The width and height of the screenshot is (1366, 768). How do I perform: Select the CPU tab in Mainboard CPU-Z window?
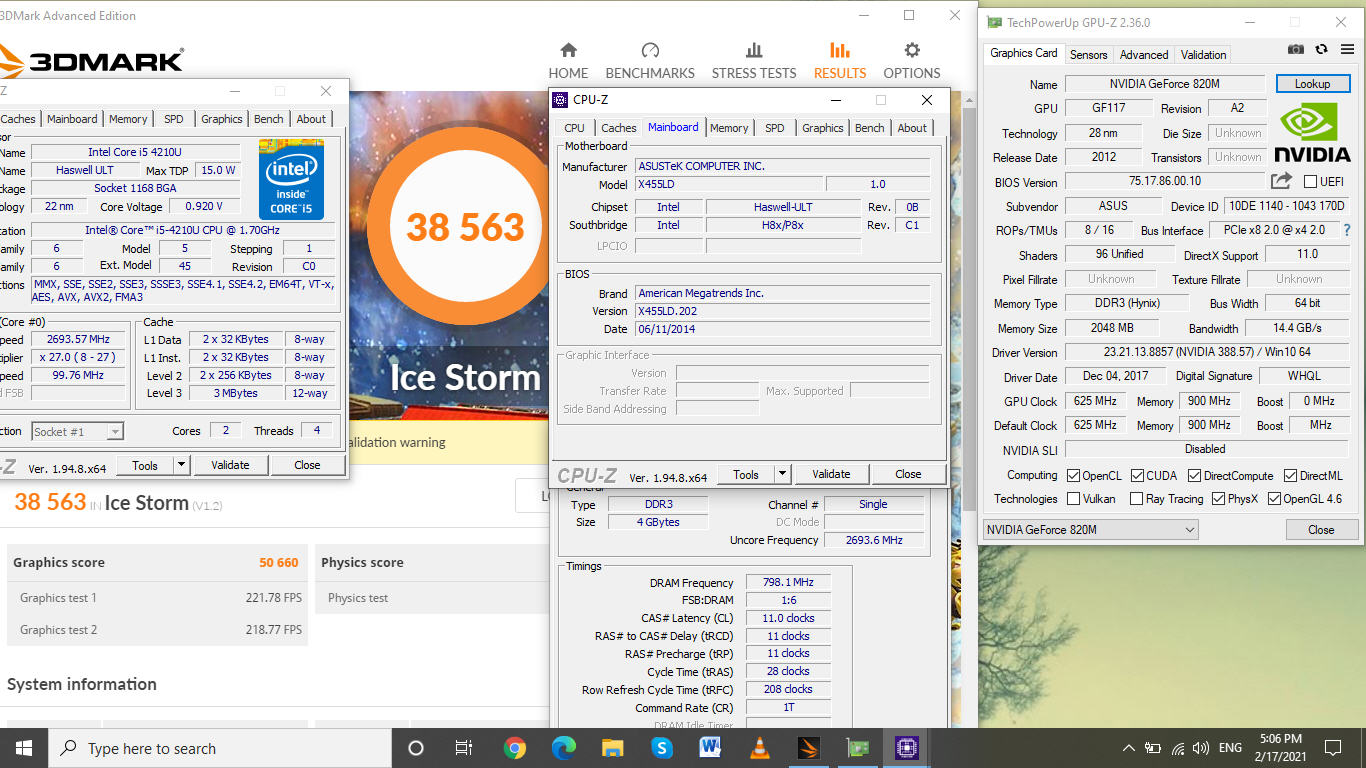click(x=574, y=128)
